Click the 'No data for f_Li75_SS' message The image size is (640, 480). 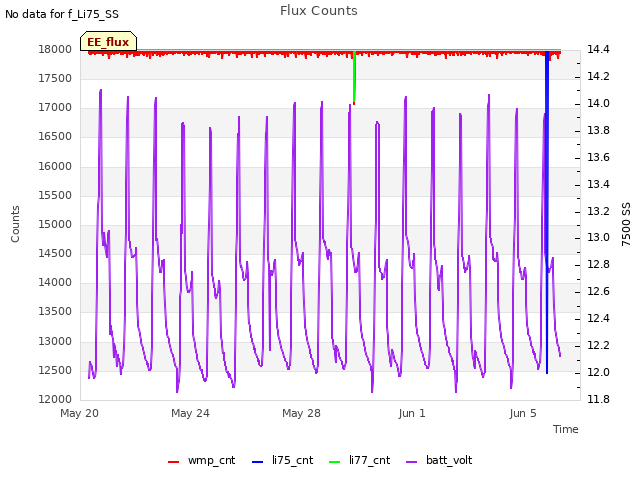(62, 14)
